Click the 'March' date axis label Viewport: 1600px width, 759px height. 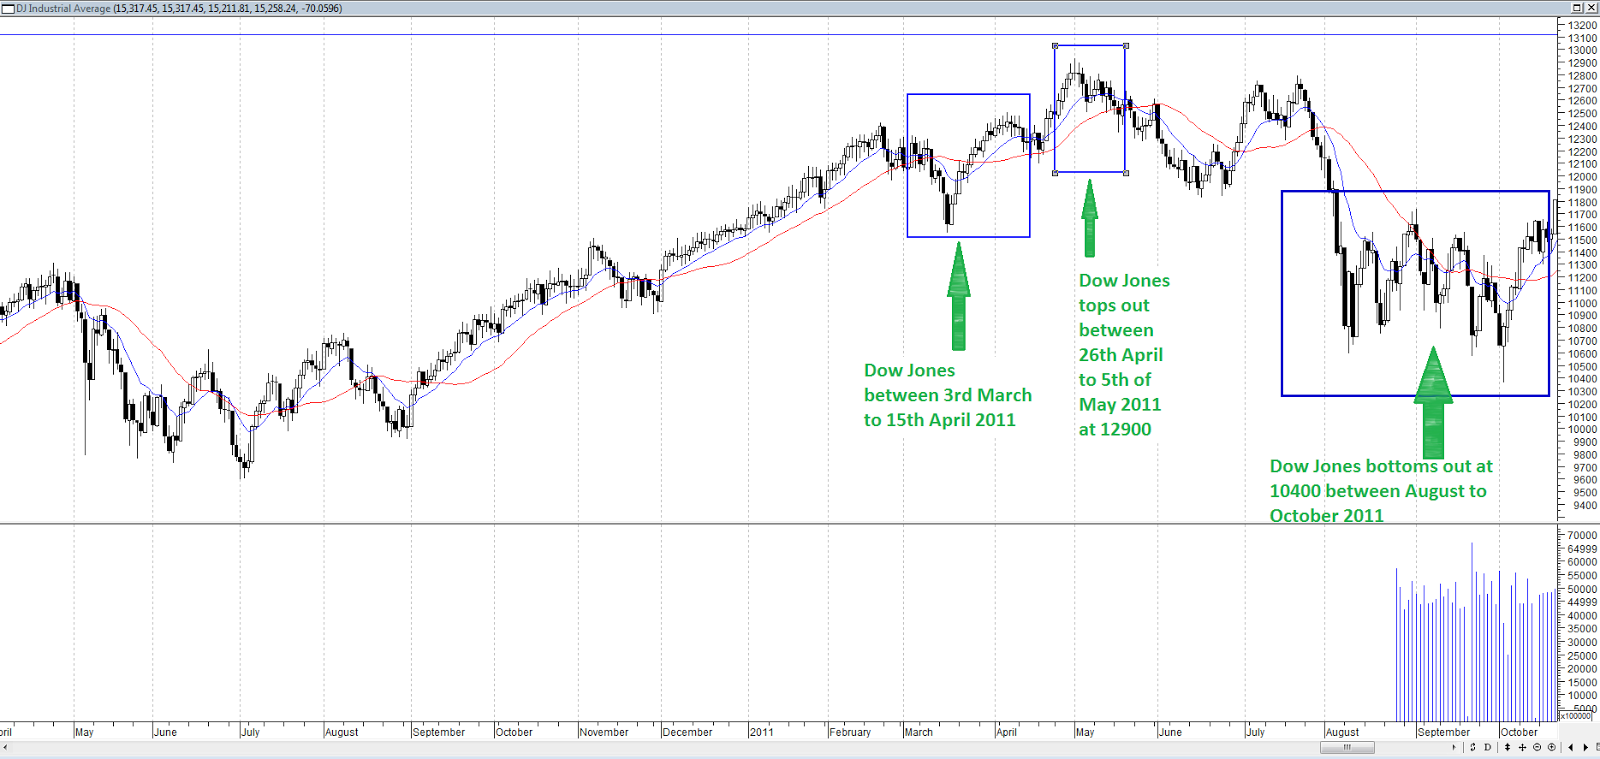pos(919,732)
